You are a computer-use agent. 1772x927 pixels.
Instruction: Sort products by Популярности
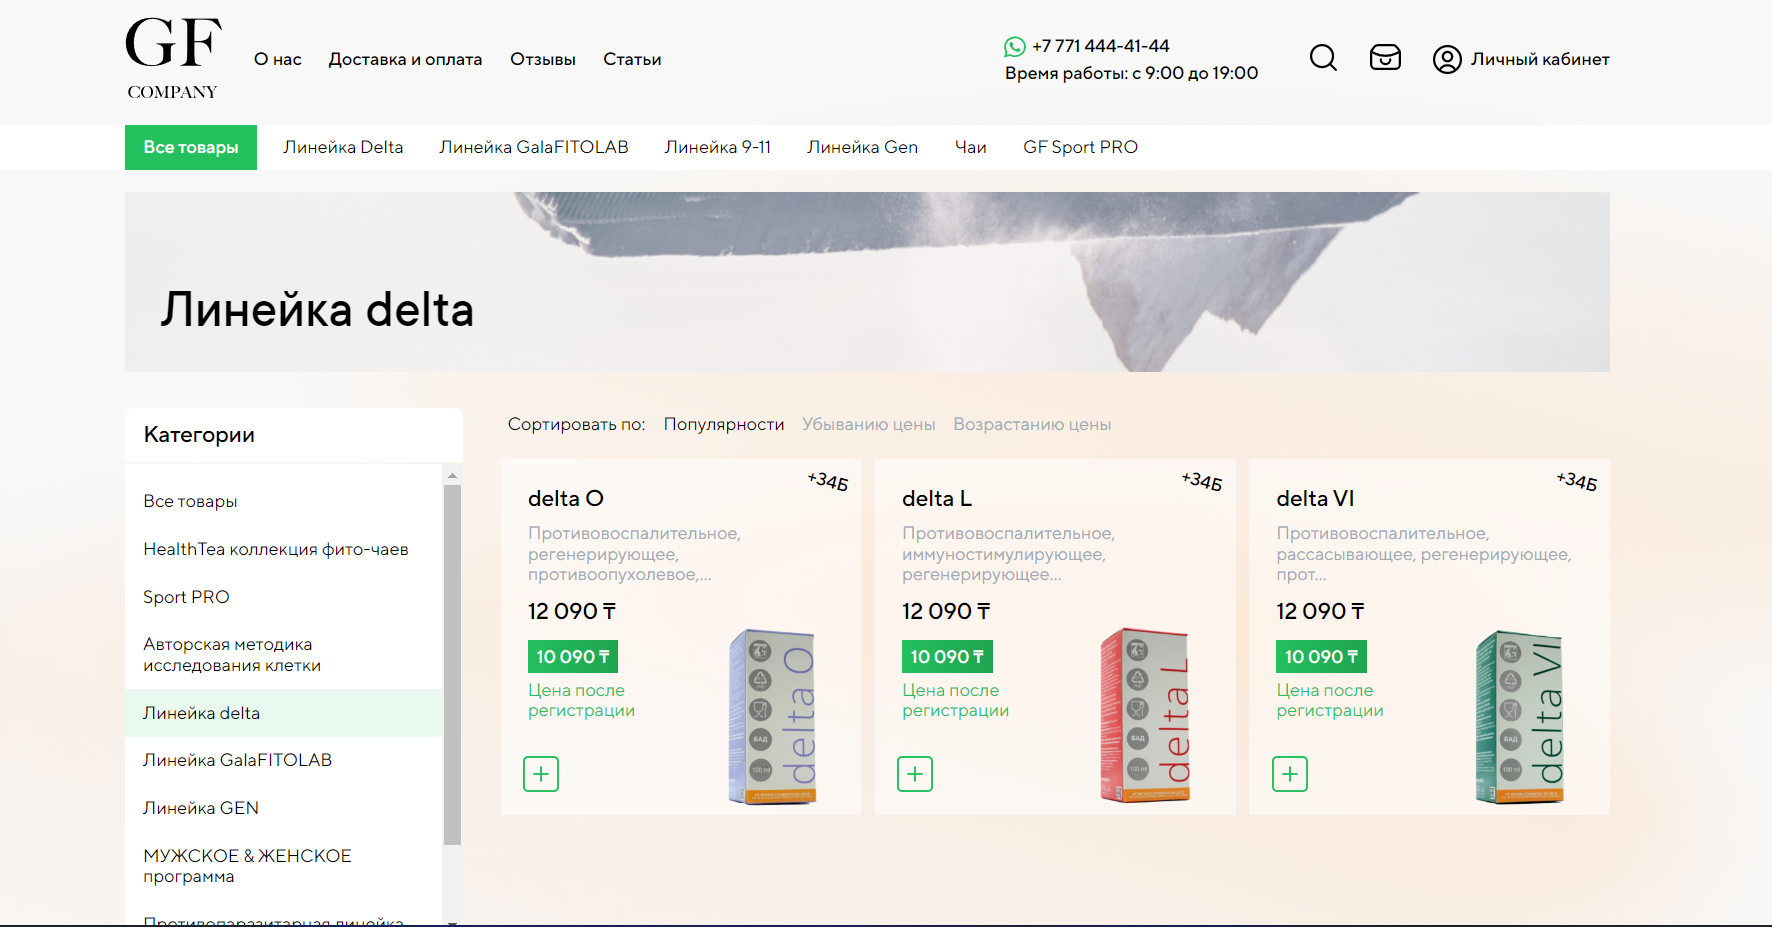[x=724, y=424]
